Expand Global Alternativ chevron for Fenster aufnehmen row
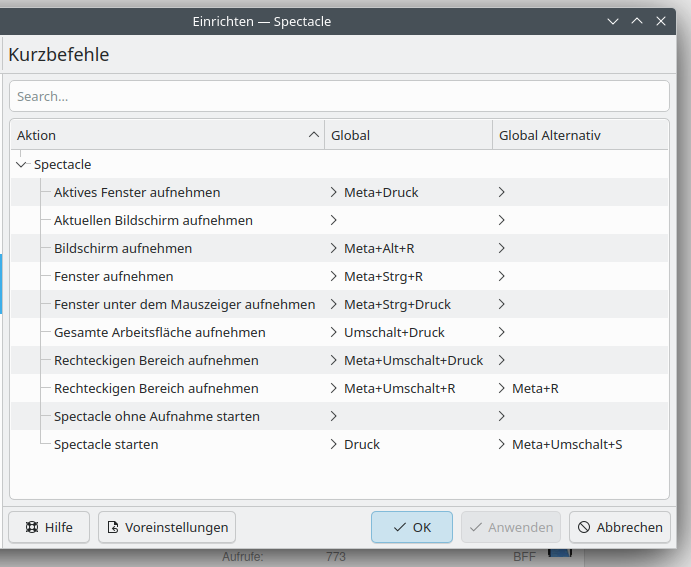The width and height of the screenshot is (691, 567). (x=502, y=276)
